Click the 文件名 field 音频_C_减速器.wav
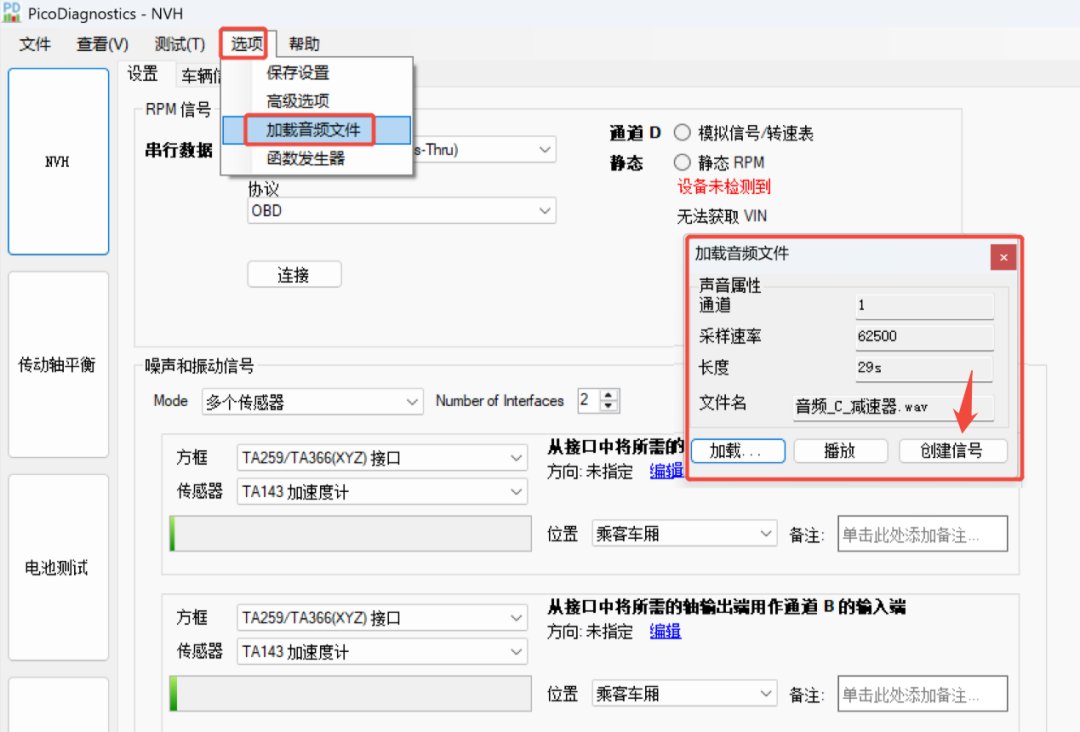This screenshot has width=1080, height=732. pos(893,407)
